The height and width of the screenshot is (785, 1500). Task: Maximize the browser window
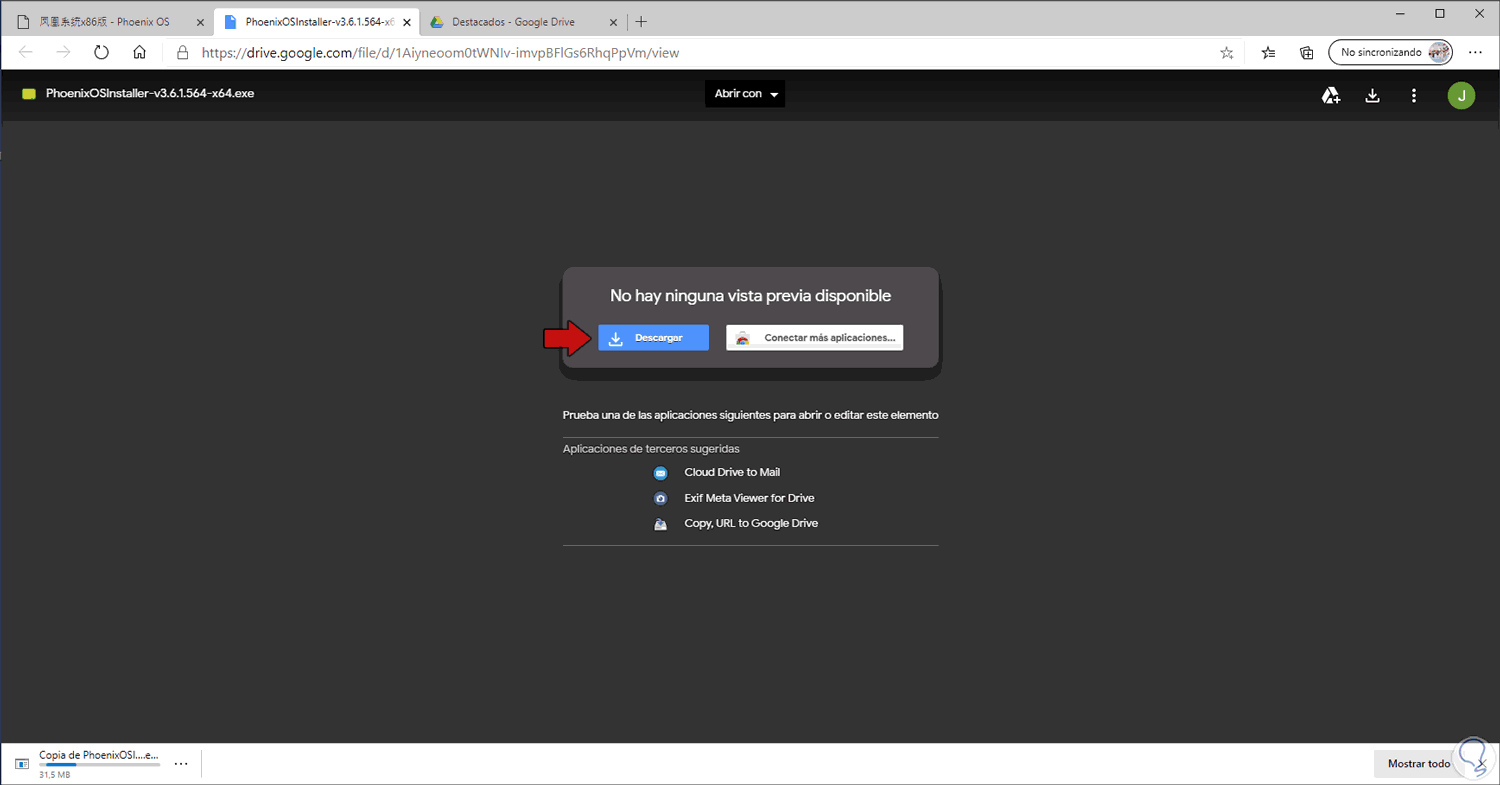click(x=1440, y=13)
